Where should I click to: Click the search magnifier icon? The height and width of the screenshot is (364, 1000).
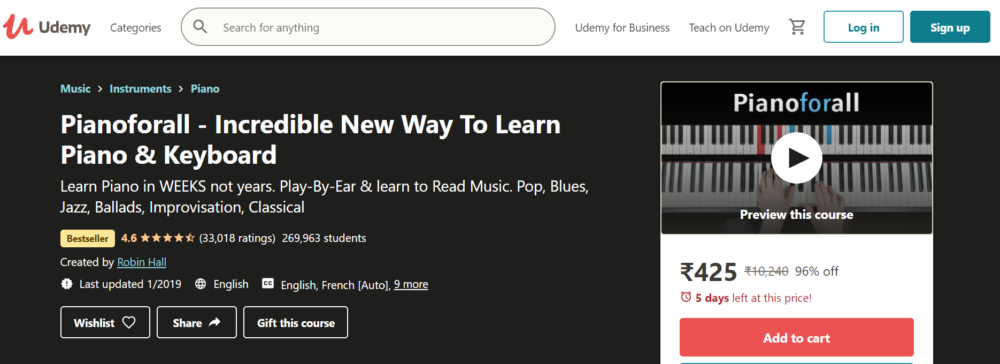(200, 27)
